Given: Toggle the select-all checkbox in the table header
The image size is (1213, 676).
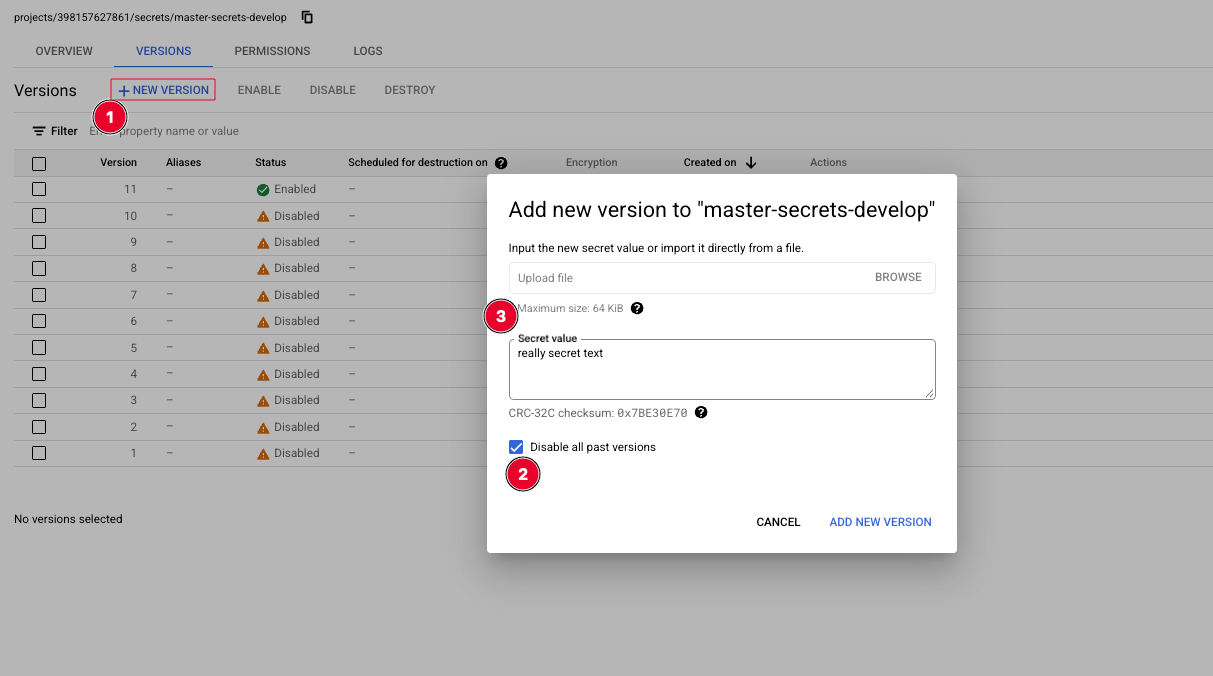Looking at the screenshot, I should 38,162.
